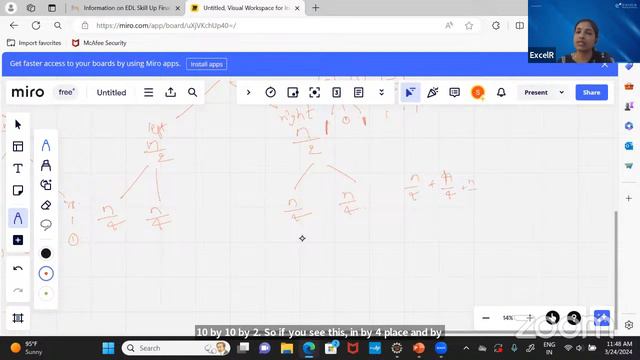Export the board with upload icon
Image resolution: width=640 pixels, height=360 pixels.
171,93
